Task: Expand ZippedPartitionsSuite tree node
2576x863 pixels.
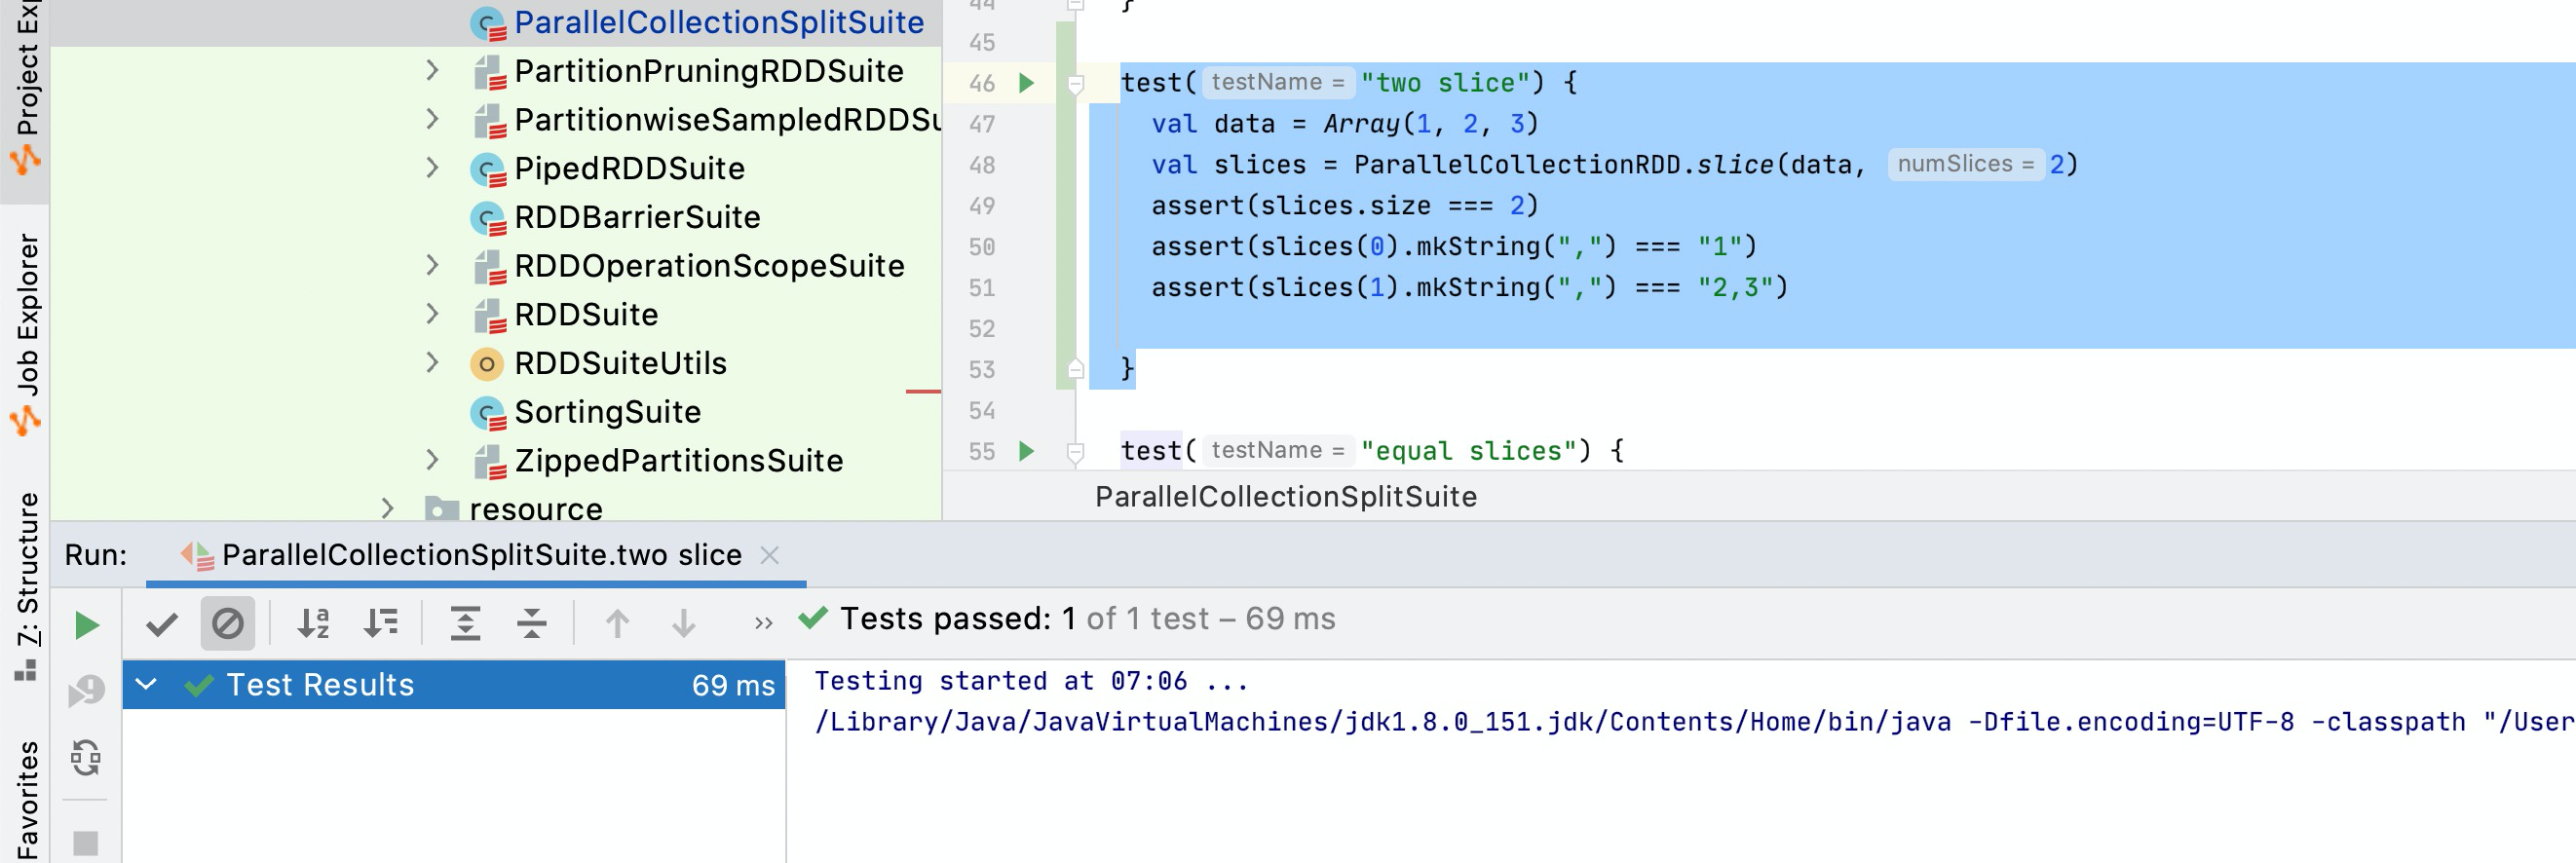Action: pyautogui.click(x=432, y=461)
